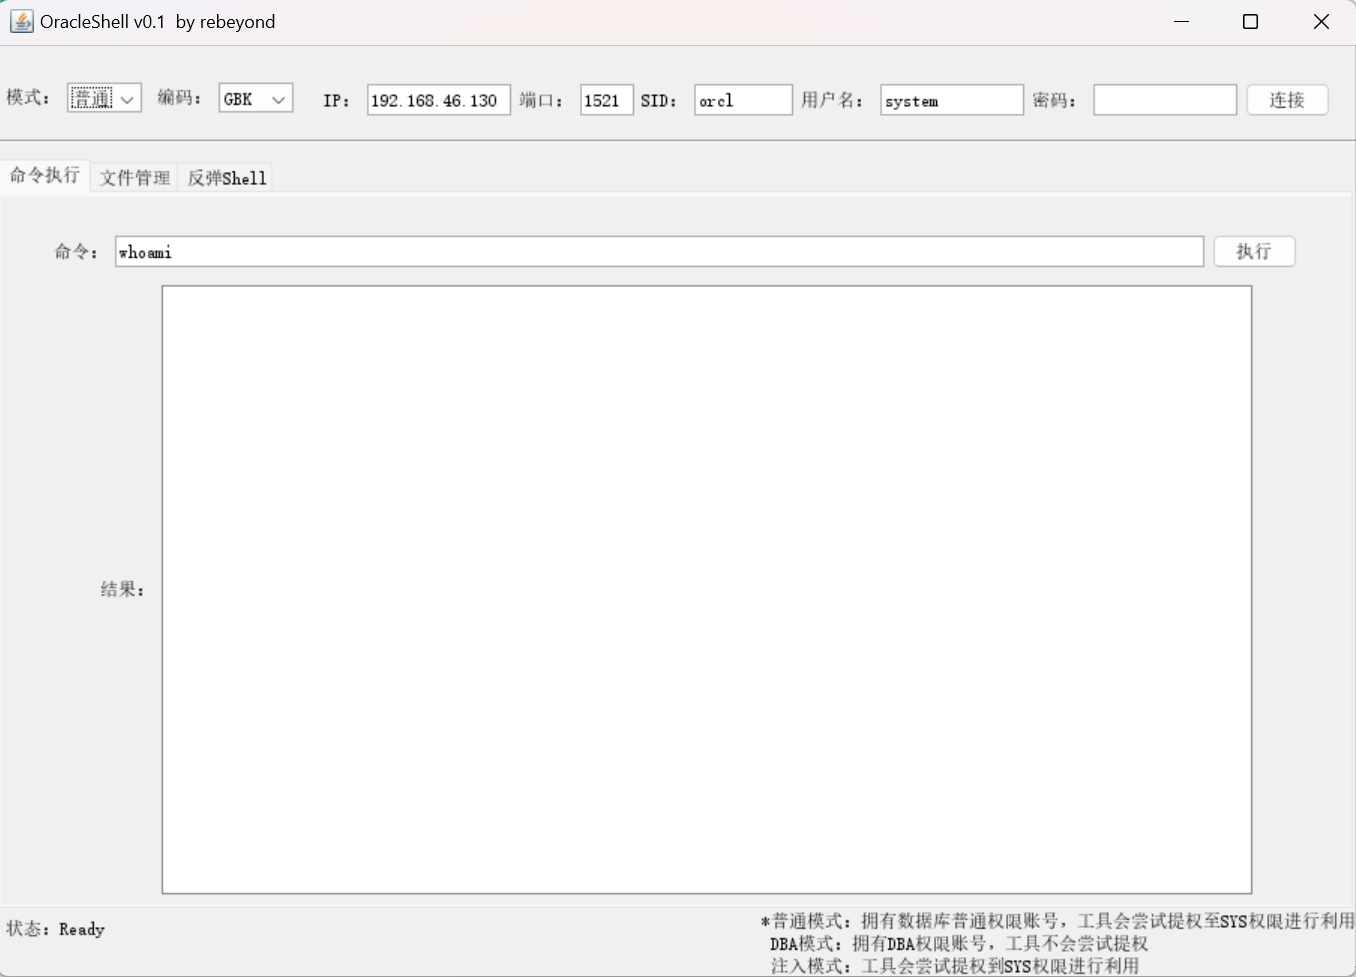Focus the empty 密码 password field
Screen dimensions: 1356x977
point(1164,100)
